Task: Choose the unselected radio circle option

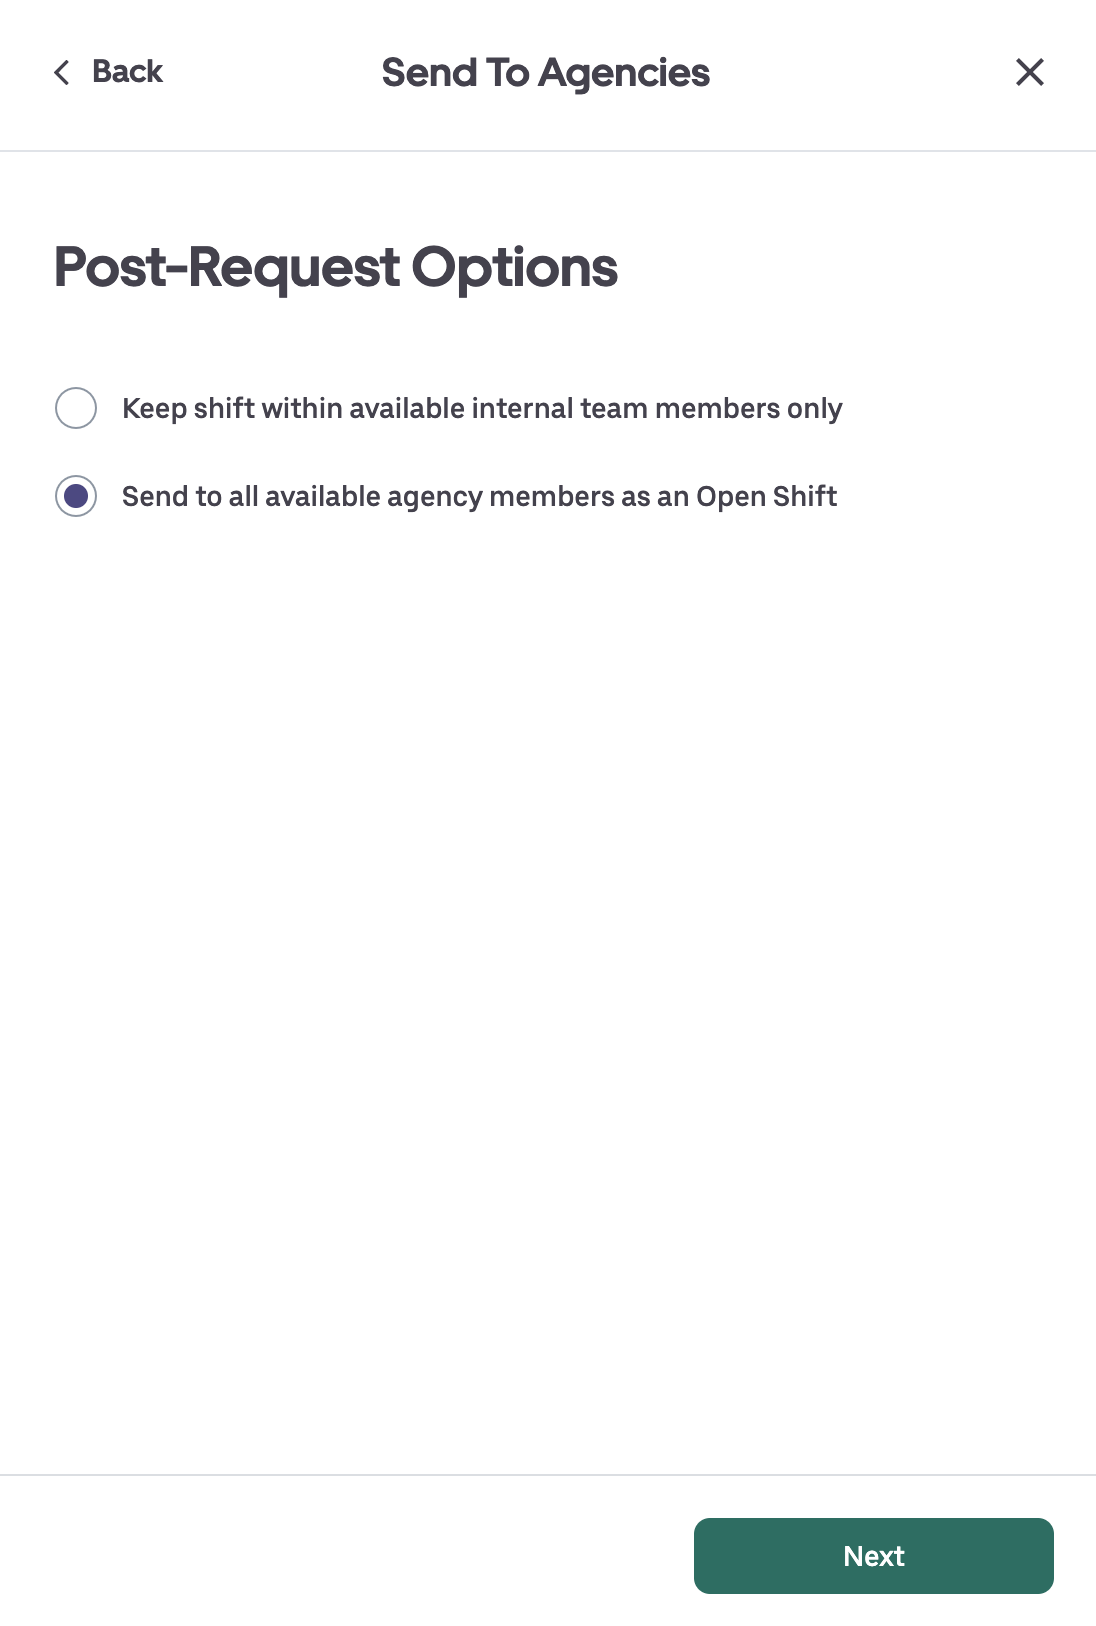Action: coord(76,408)
